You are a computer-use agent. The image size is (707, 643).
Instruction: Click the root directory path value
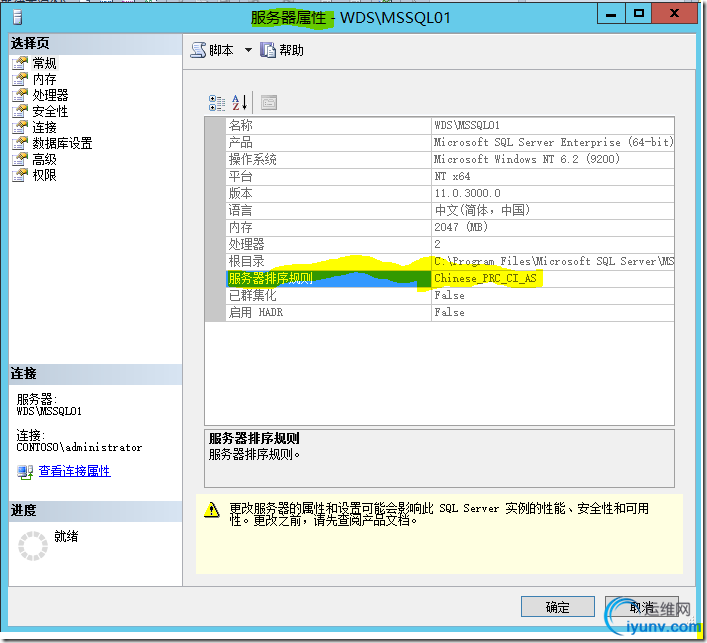554,262
